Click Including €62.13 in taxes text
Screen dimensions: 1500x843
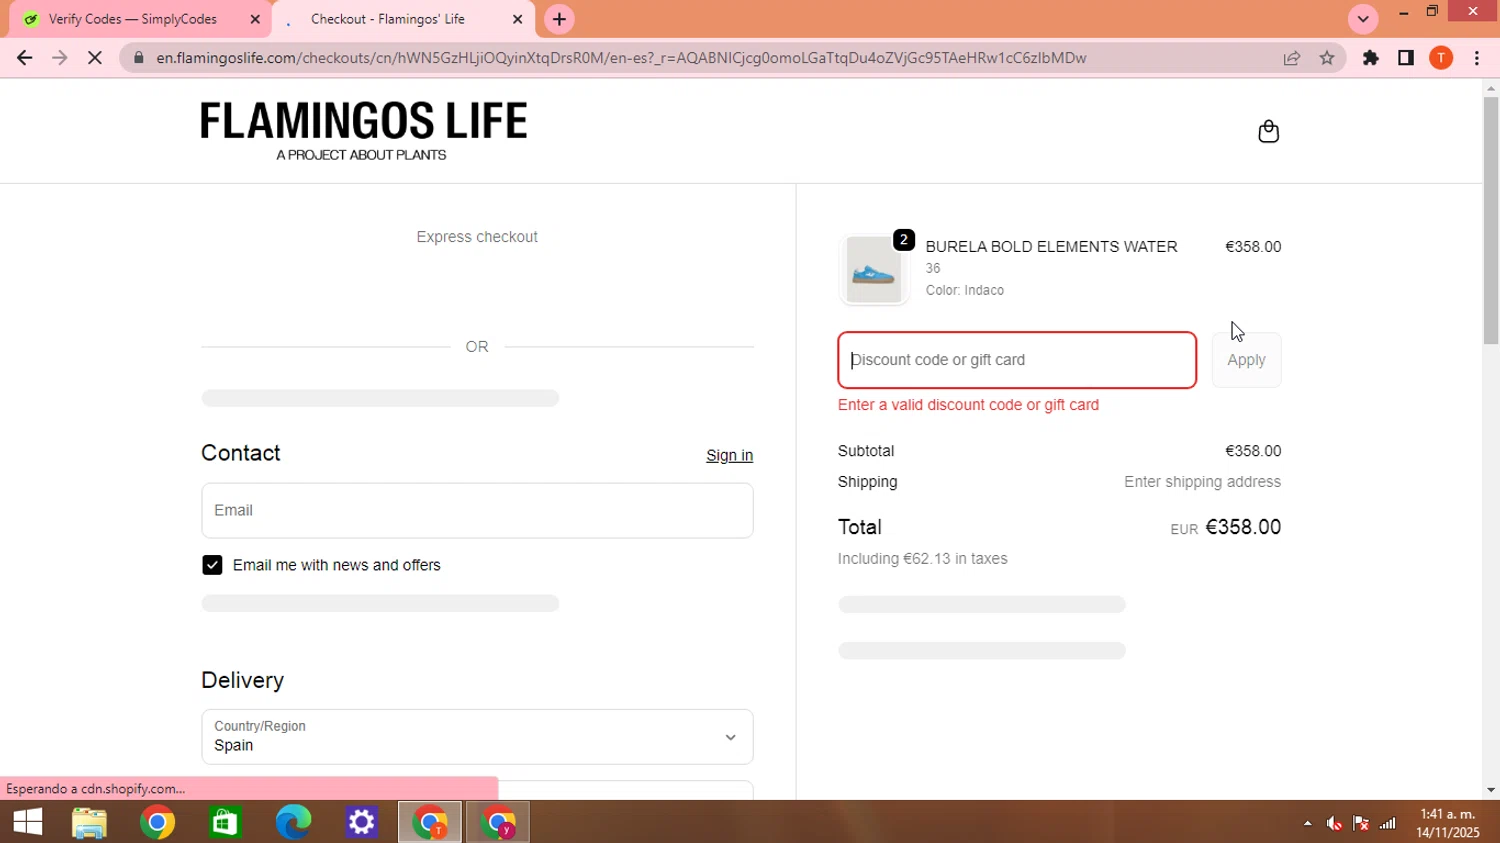922,559
